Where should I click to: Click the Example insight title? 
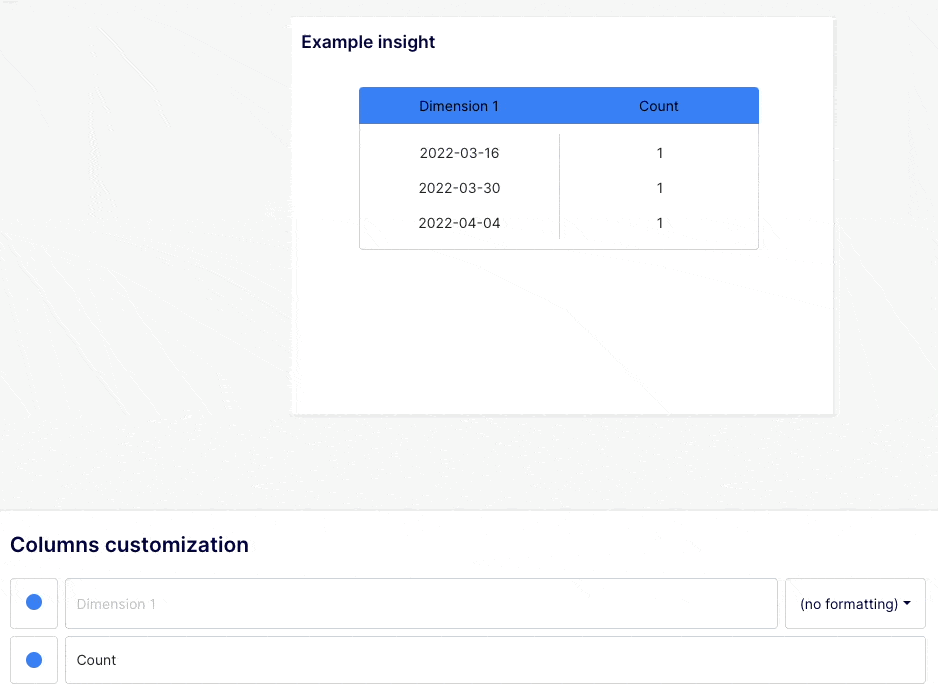[x=367, y=41]
